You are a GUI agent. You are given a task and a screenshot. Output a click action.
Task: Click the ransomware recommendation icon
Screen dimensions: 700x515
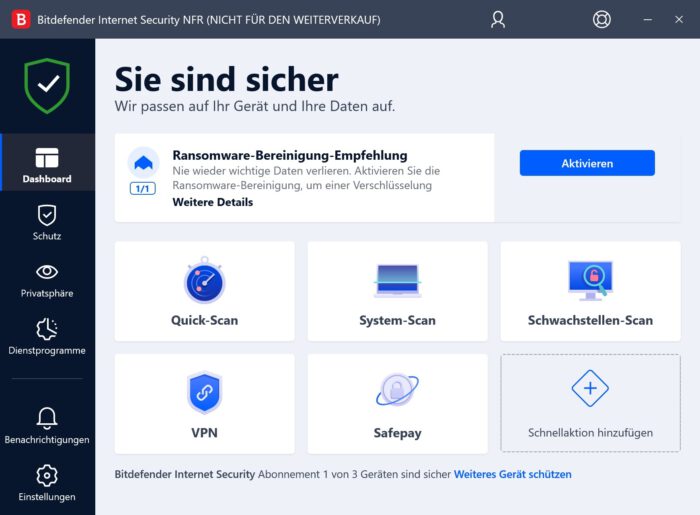pos(143,162)
